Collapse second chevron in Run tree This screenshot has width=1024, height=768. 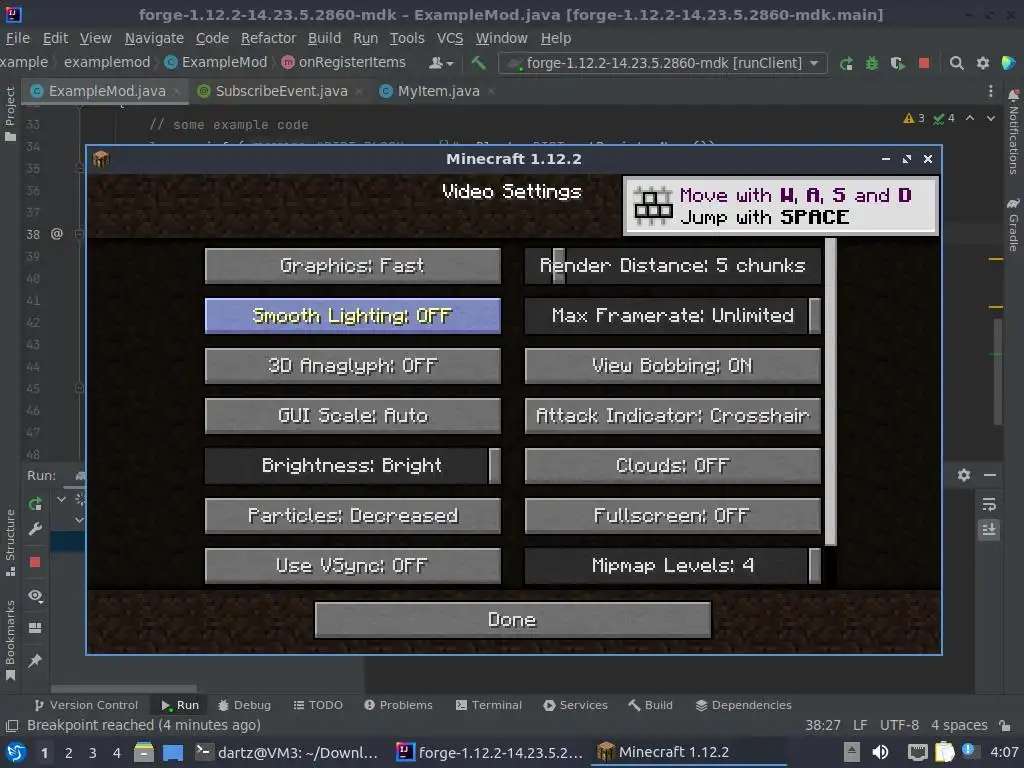[79, 520]
